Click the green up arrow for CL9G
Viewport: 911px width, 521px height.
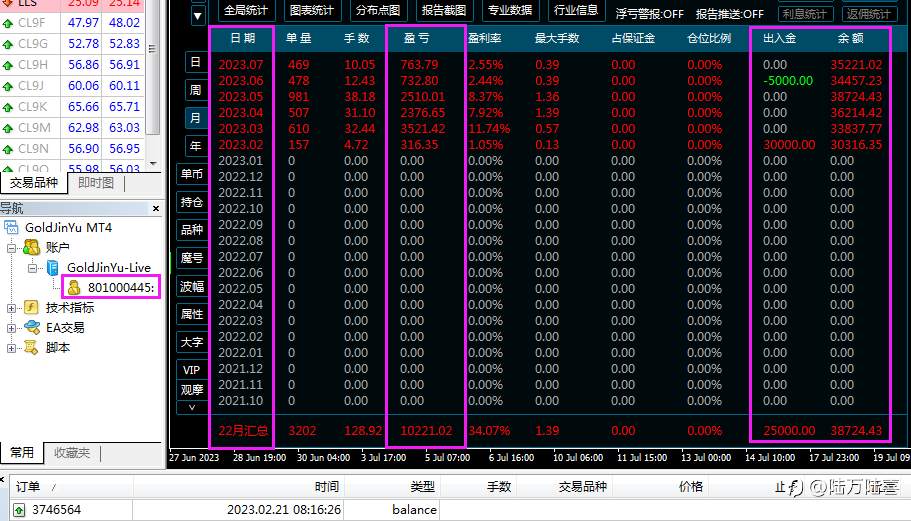[8, 45]
